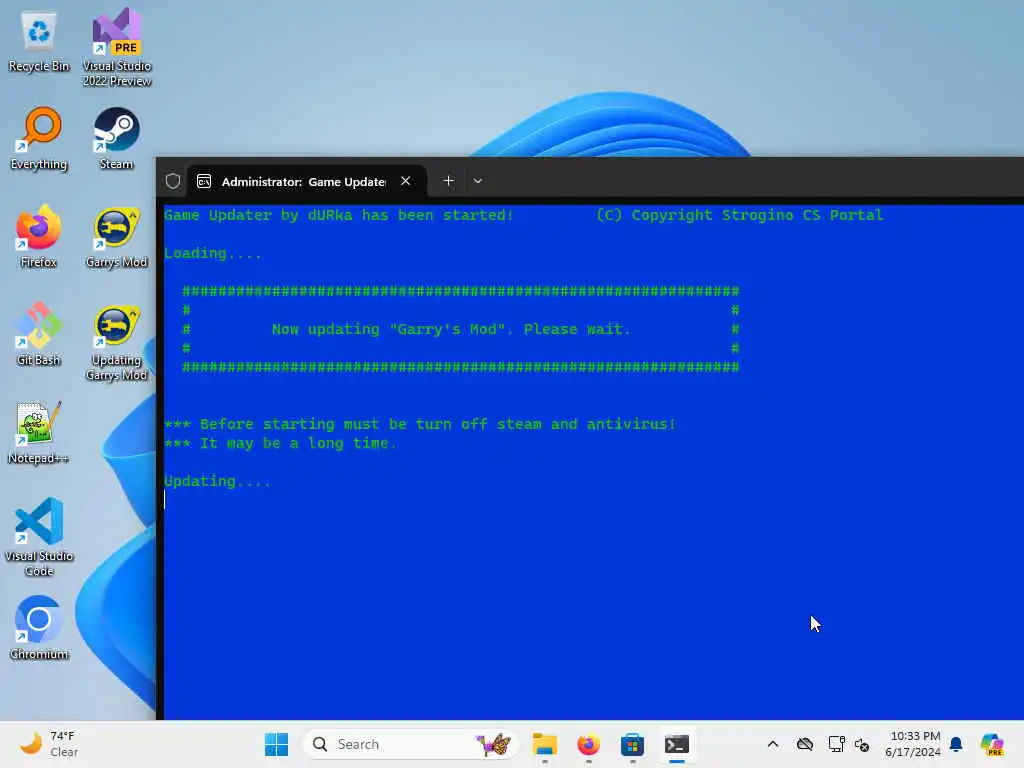Select the Firefox desktop shortcut
Image resolution: width=1024 pixels, height=768 pixels.
click(39, 236)
